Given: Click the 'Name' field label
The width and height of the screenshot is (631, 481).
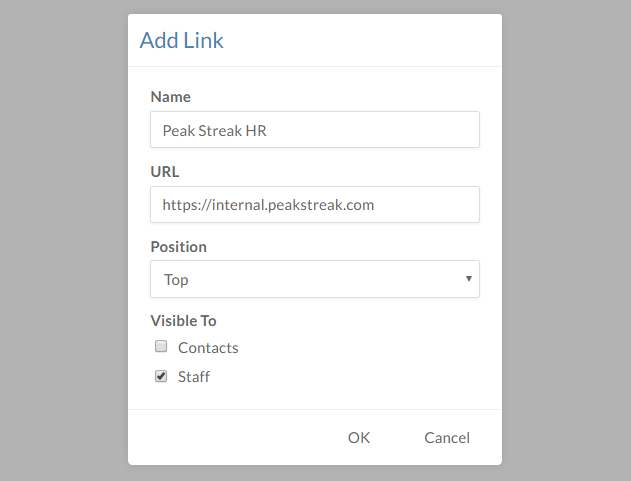Looking at the screenshot, I should pos(170,97).
